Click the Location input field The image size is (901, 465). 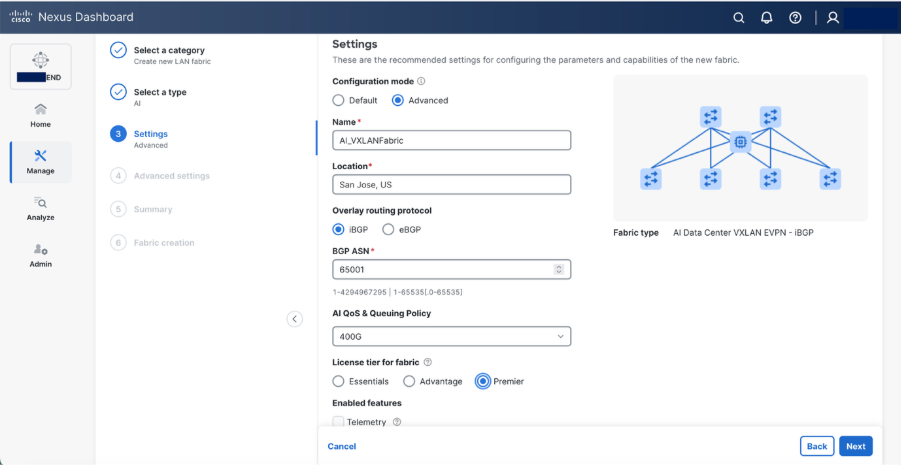click(x=452, y=185)
